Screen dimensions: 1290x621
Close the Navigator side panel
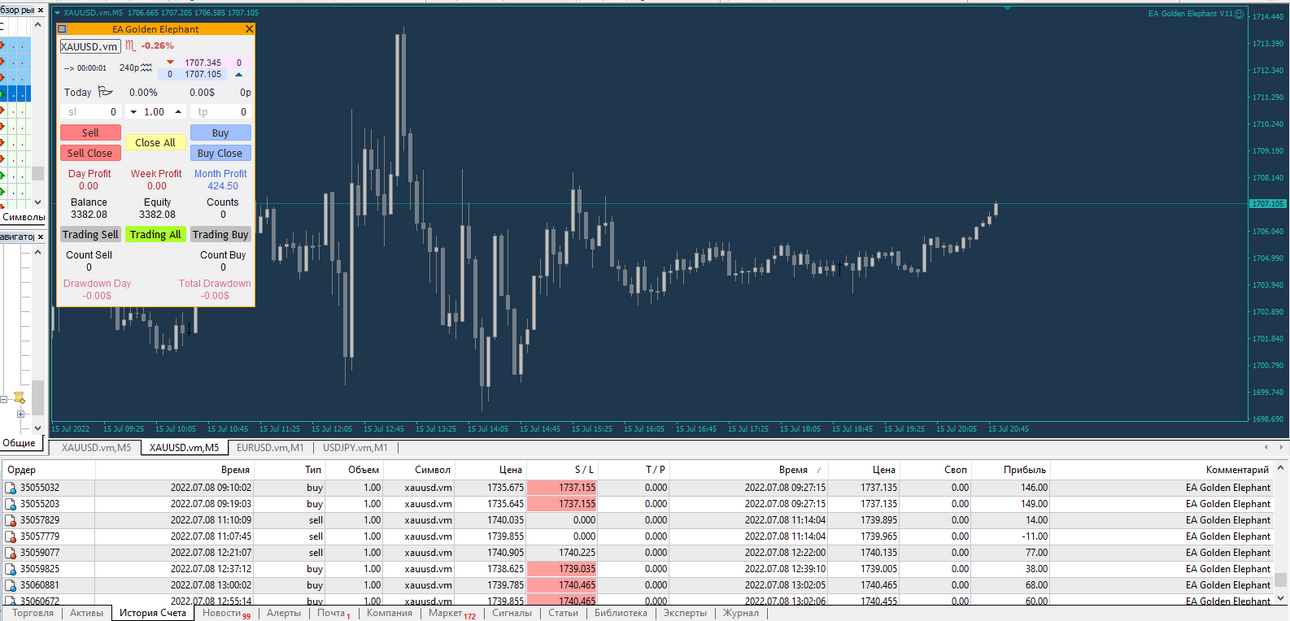(41, 237)
